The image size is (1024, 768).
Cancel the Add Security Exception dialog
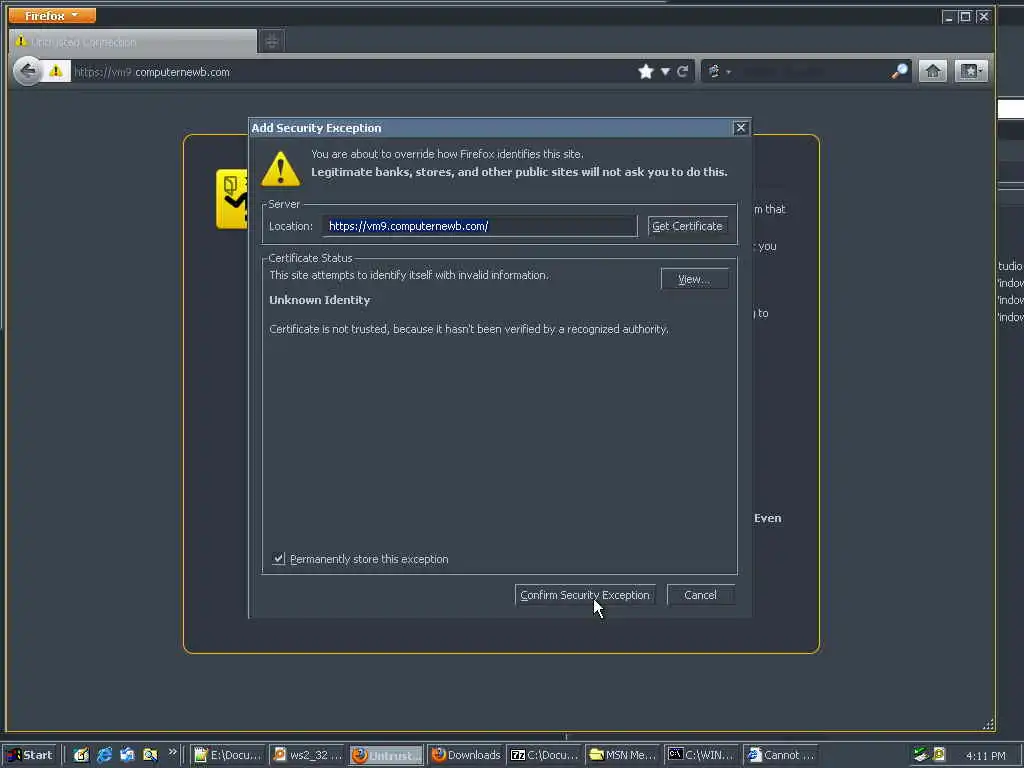click(700, 595)
